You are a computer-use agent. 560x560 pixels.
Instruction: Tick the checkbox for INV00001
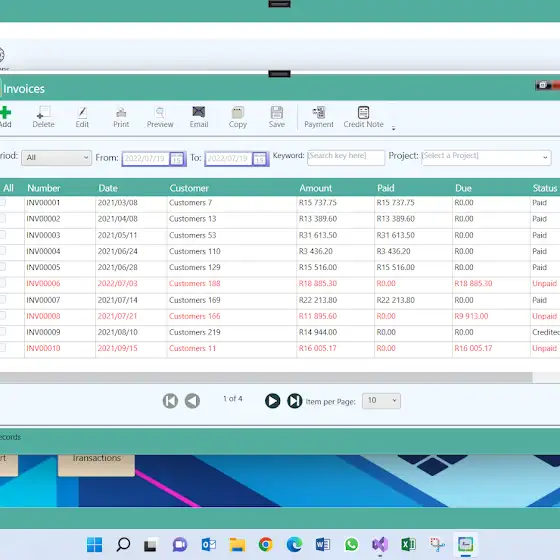2,202
